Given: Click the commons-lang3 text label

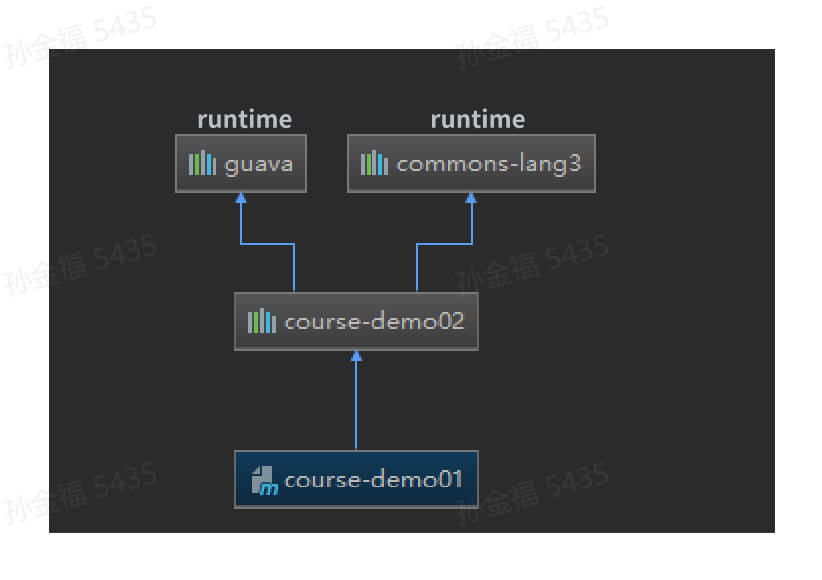Looking at the screenshot, I should [x=489, y=165].
